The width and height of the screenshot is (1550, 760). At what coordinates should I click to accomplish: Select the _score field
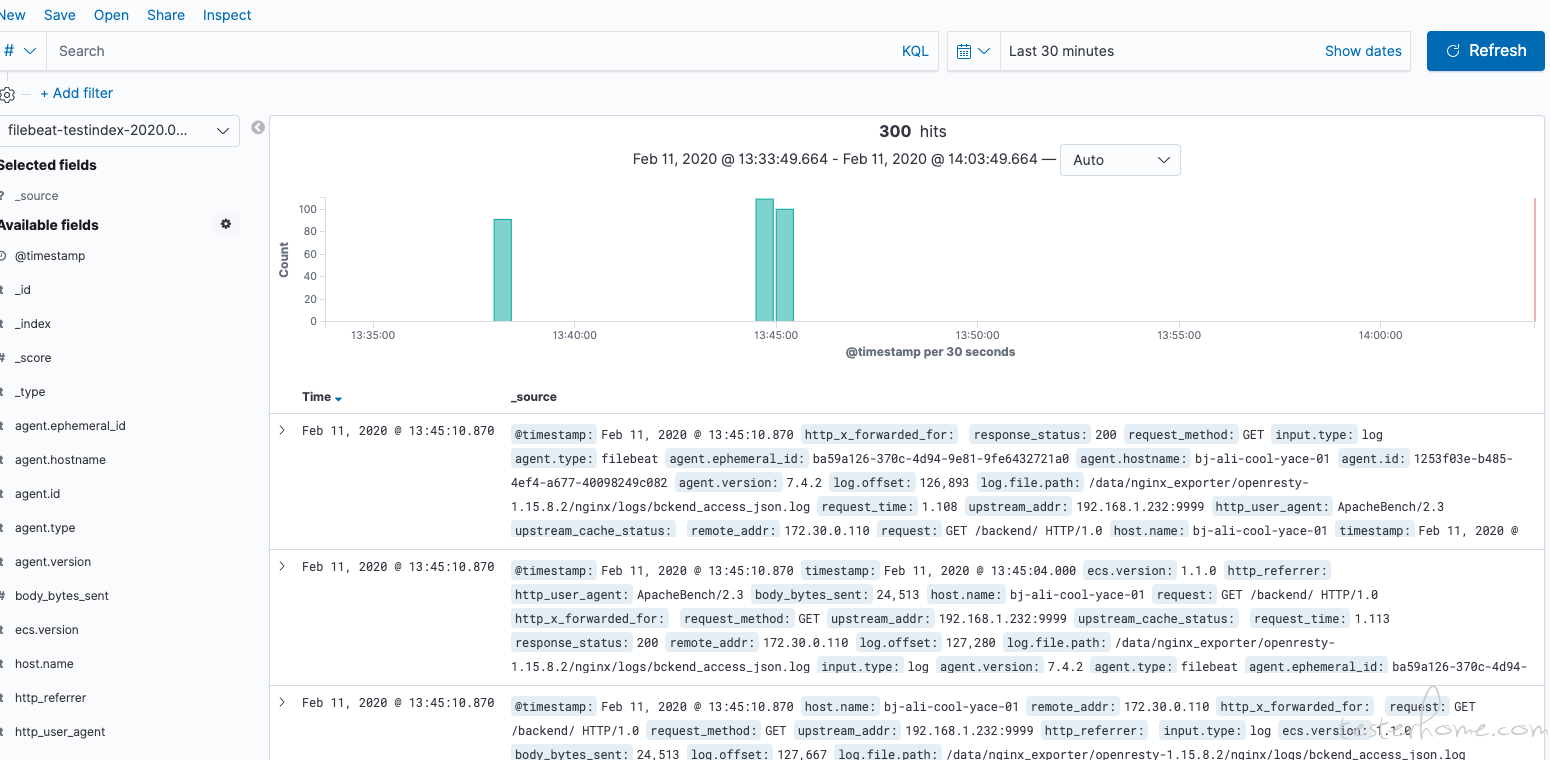33,358
